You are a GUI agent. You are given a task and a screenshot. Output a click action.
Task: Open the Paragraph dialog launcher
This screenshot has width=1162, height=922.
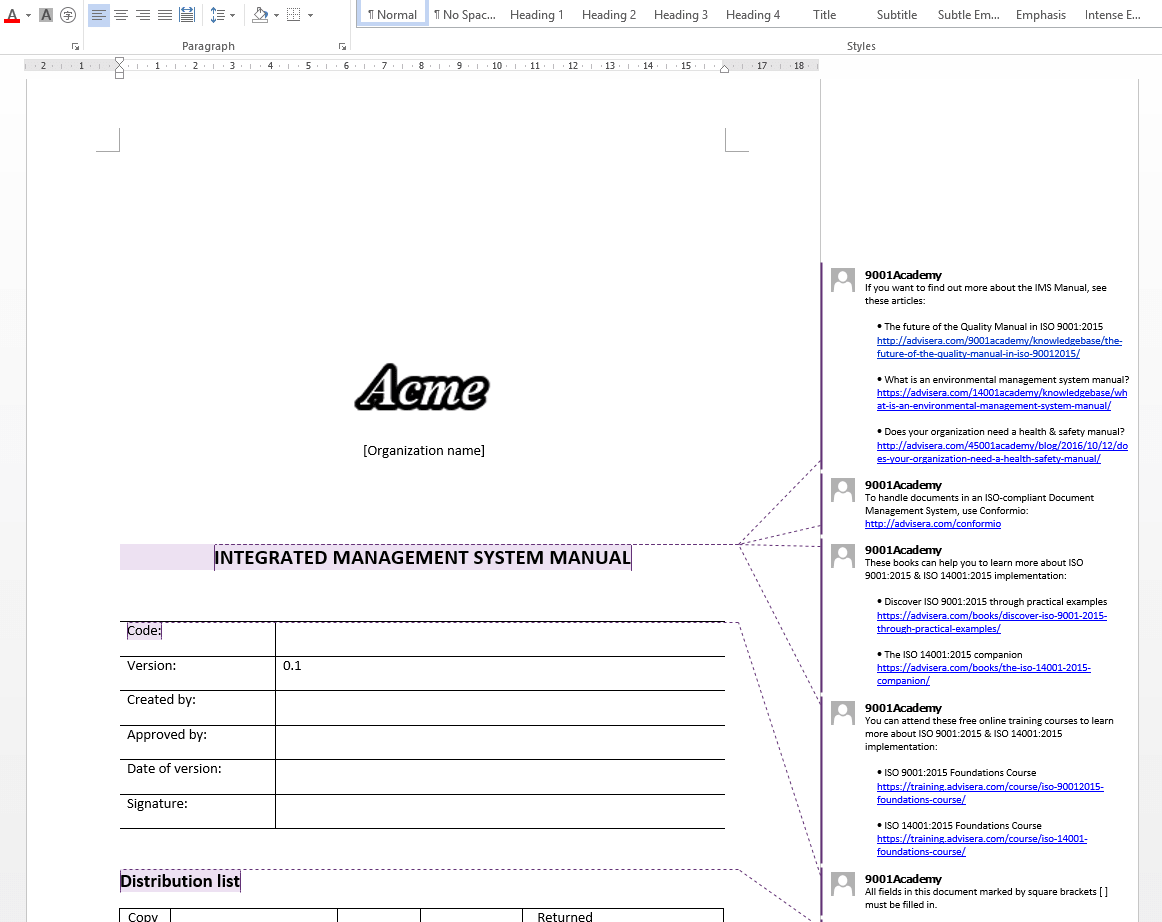tap(342, 46)
